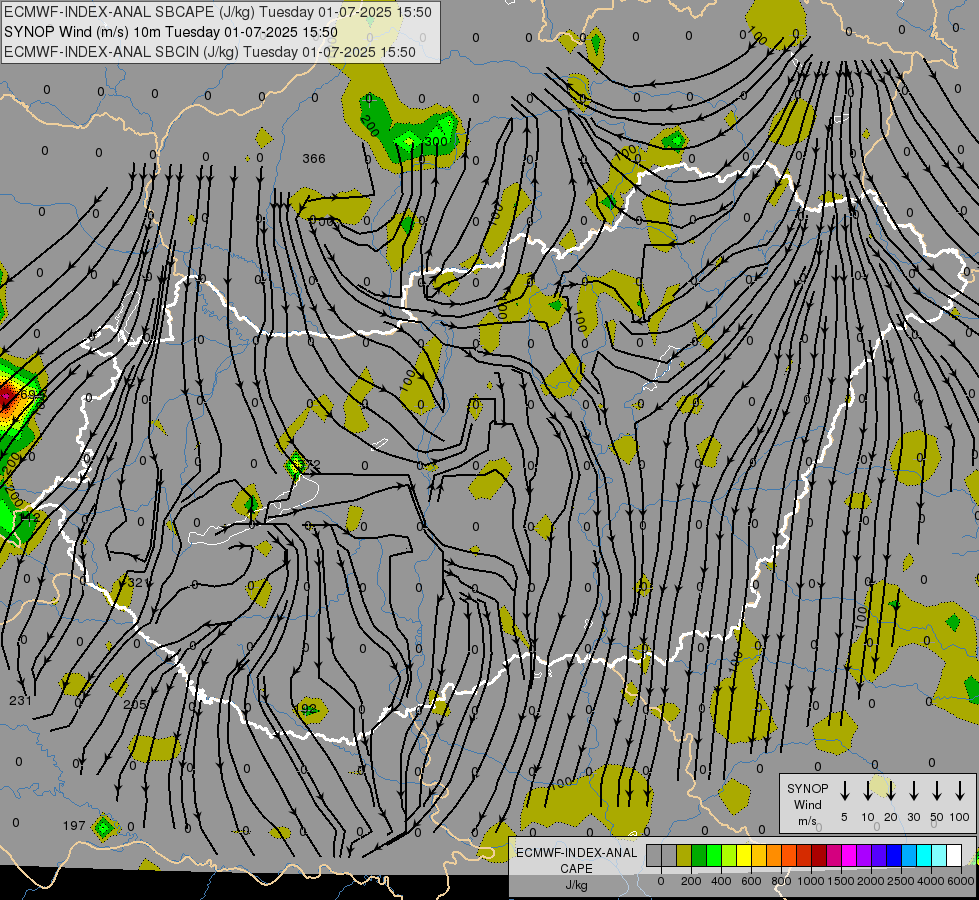Click the 50 m/s wind arrow in legend
Image resolution: width=979 pixels, height=900 pixels.
(937, 791)
